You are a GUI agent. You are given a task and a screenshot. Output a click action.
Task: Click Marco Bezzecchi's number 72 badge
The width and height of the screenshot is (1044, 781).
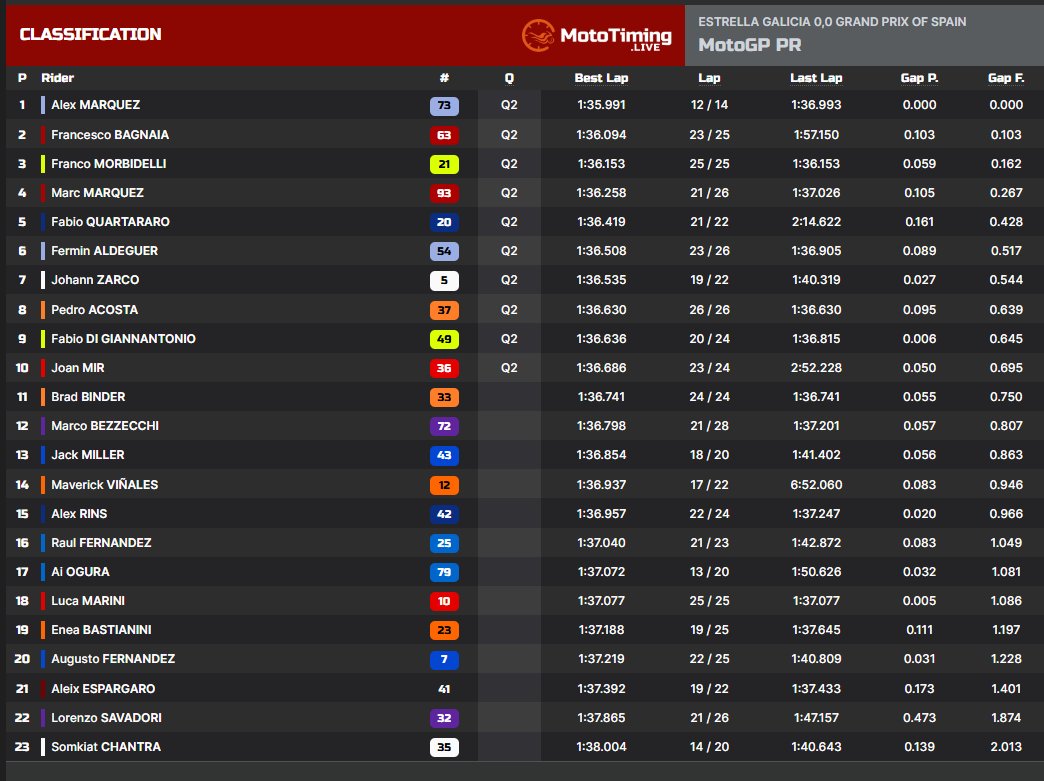444,426
